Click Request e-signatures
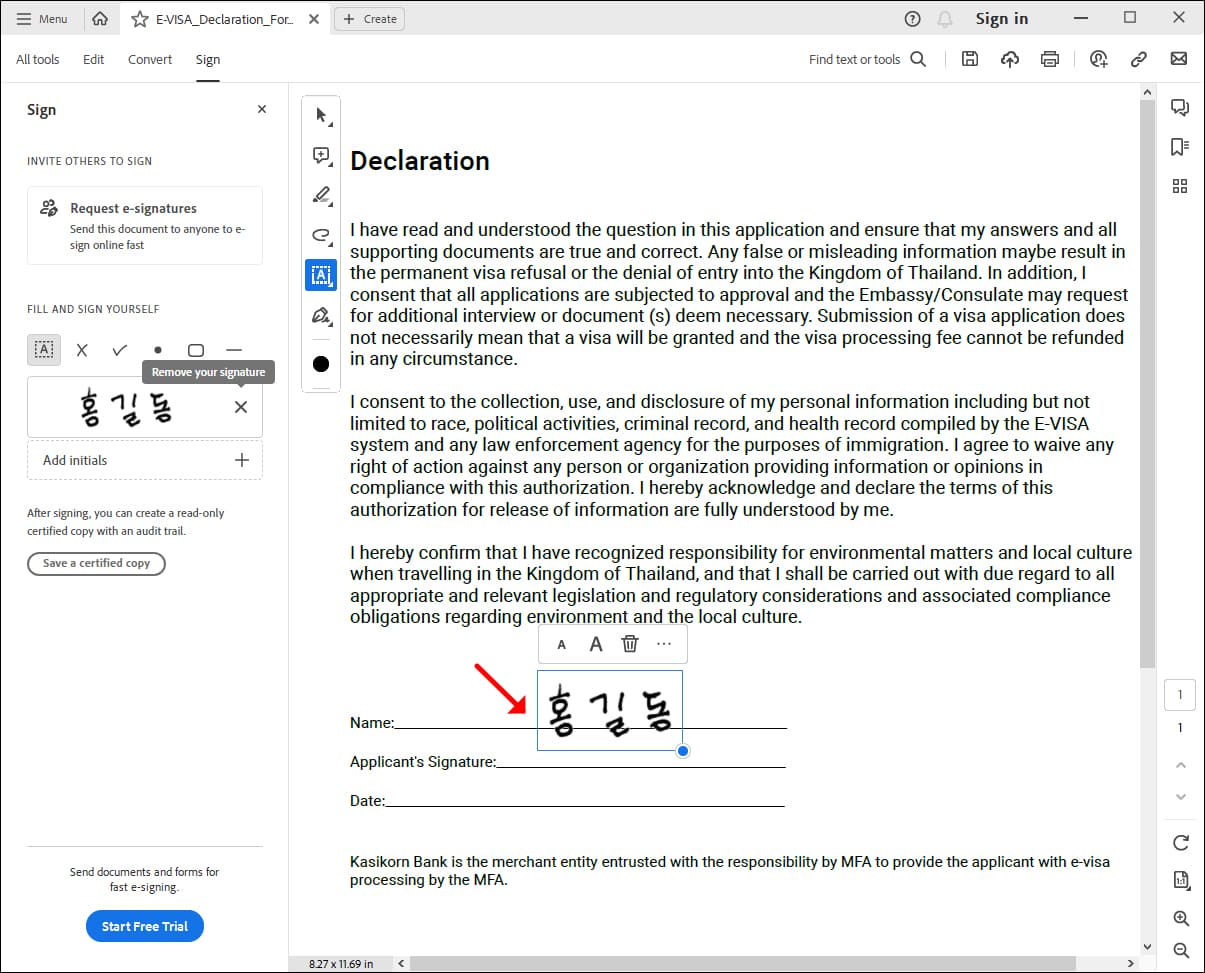 pos(145,226)
